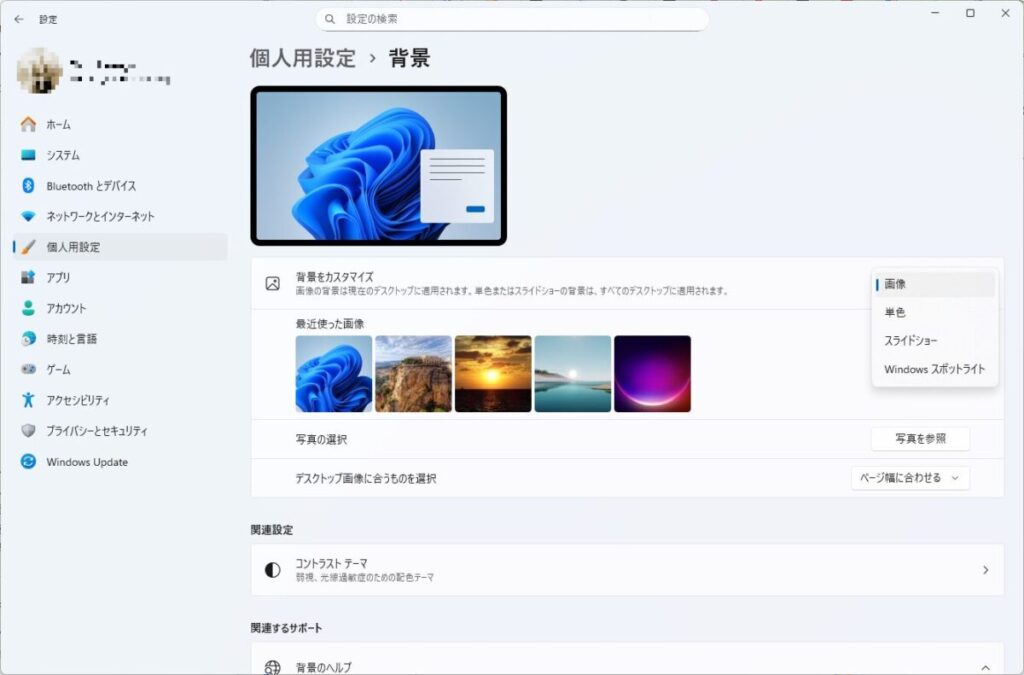Click the アクセシビリティ figure icon

[28, 400]
